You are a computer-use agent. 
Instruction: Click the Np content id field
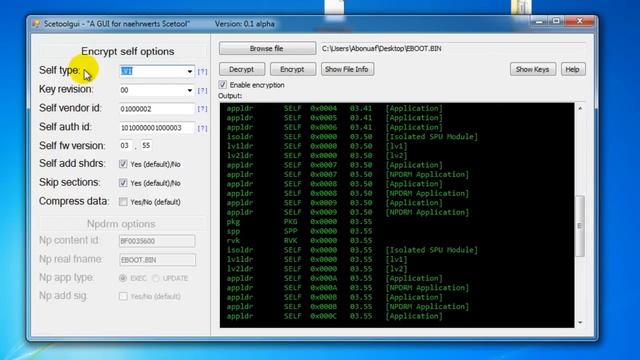(157, 241)
